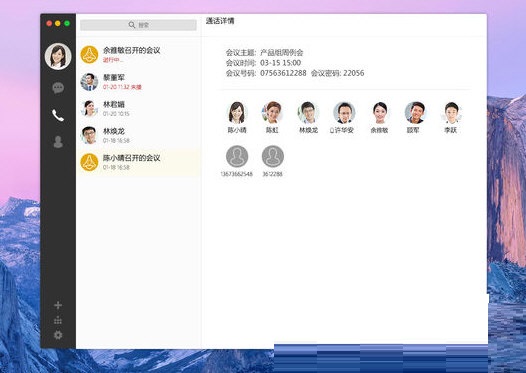Image resolution: width=526 pixels, height=373 pixels.
Task: Click participant 陈虹's avatar
Action: 272,113
